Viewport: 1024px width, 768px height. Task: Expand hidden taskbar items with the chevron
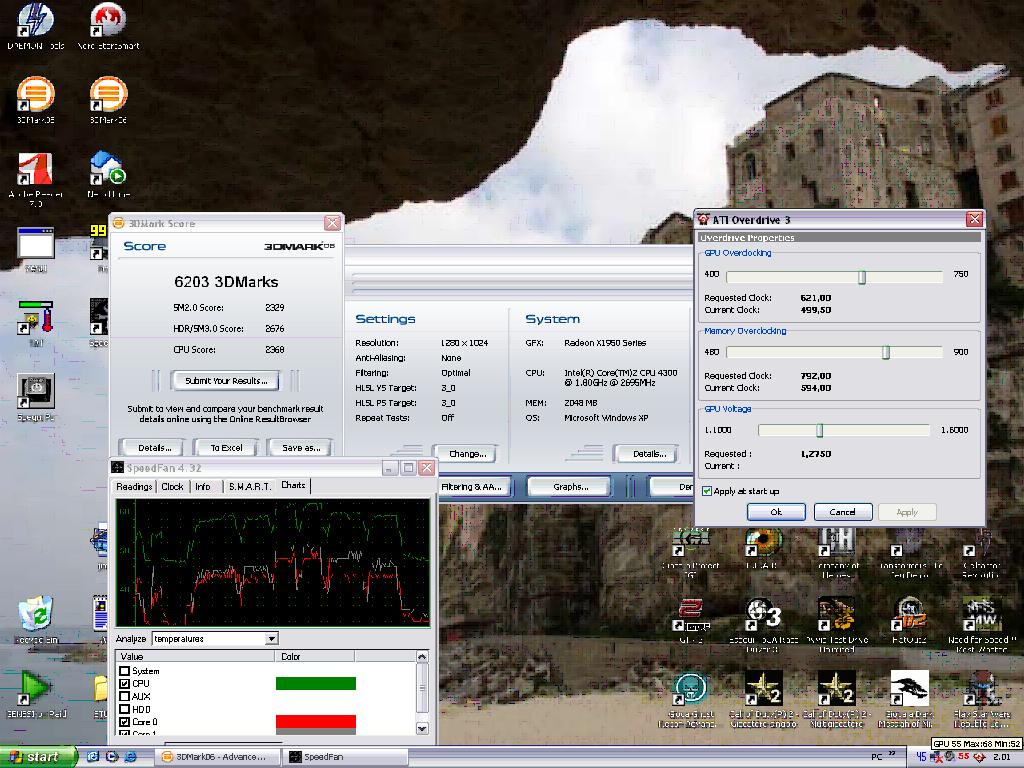(893, 755)
